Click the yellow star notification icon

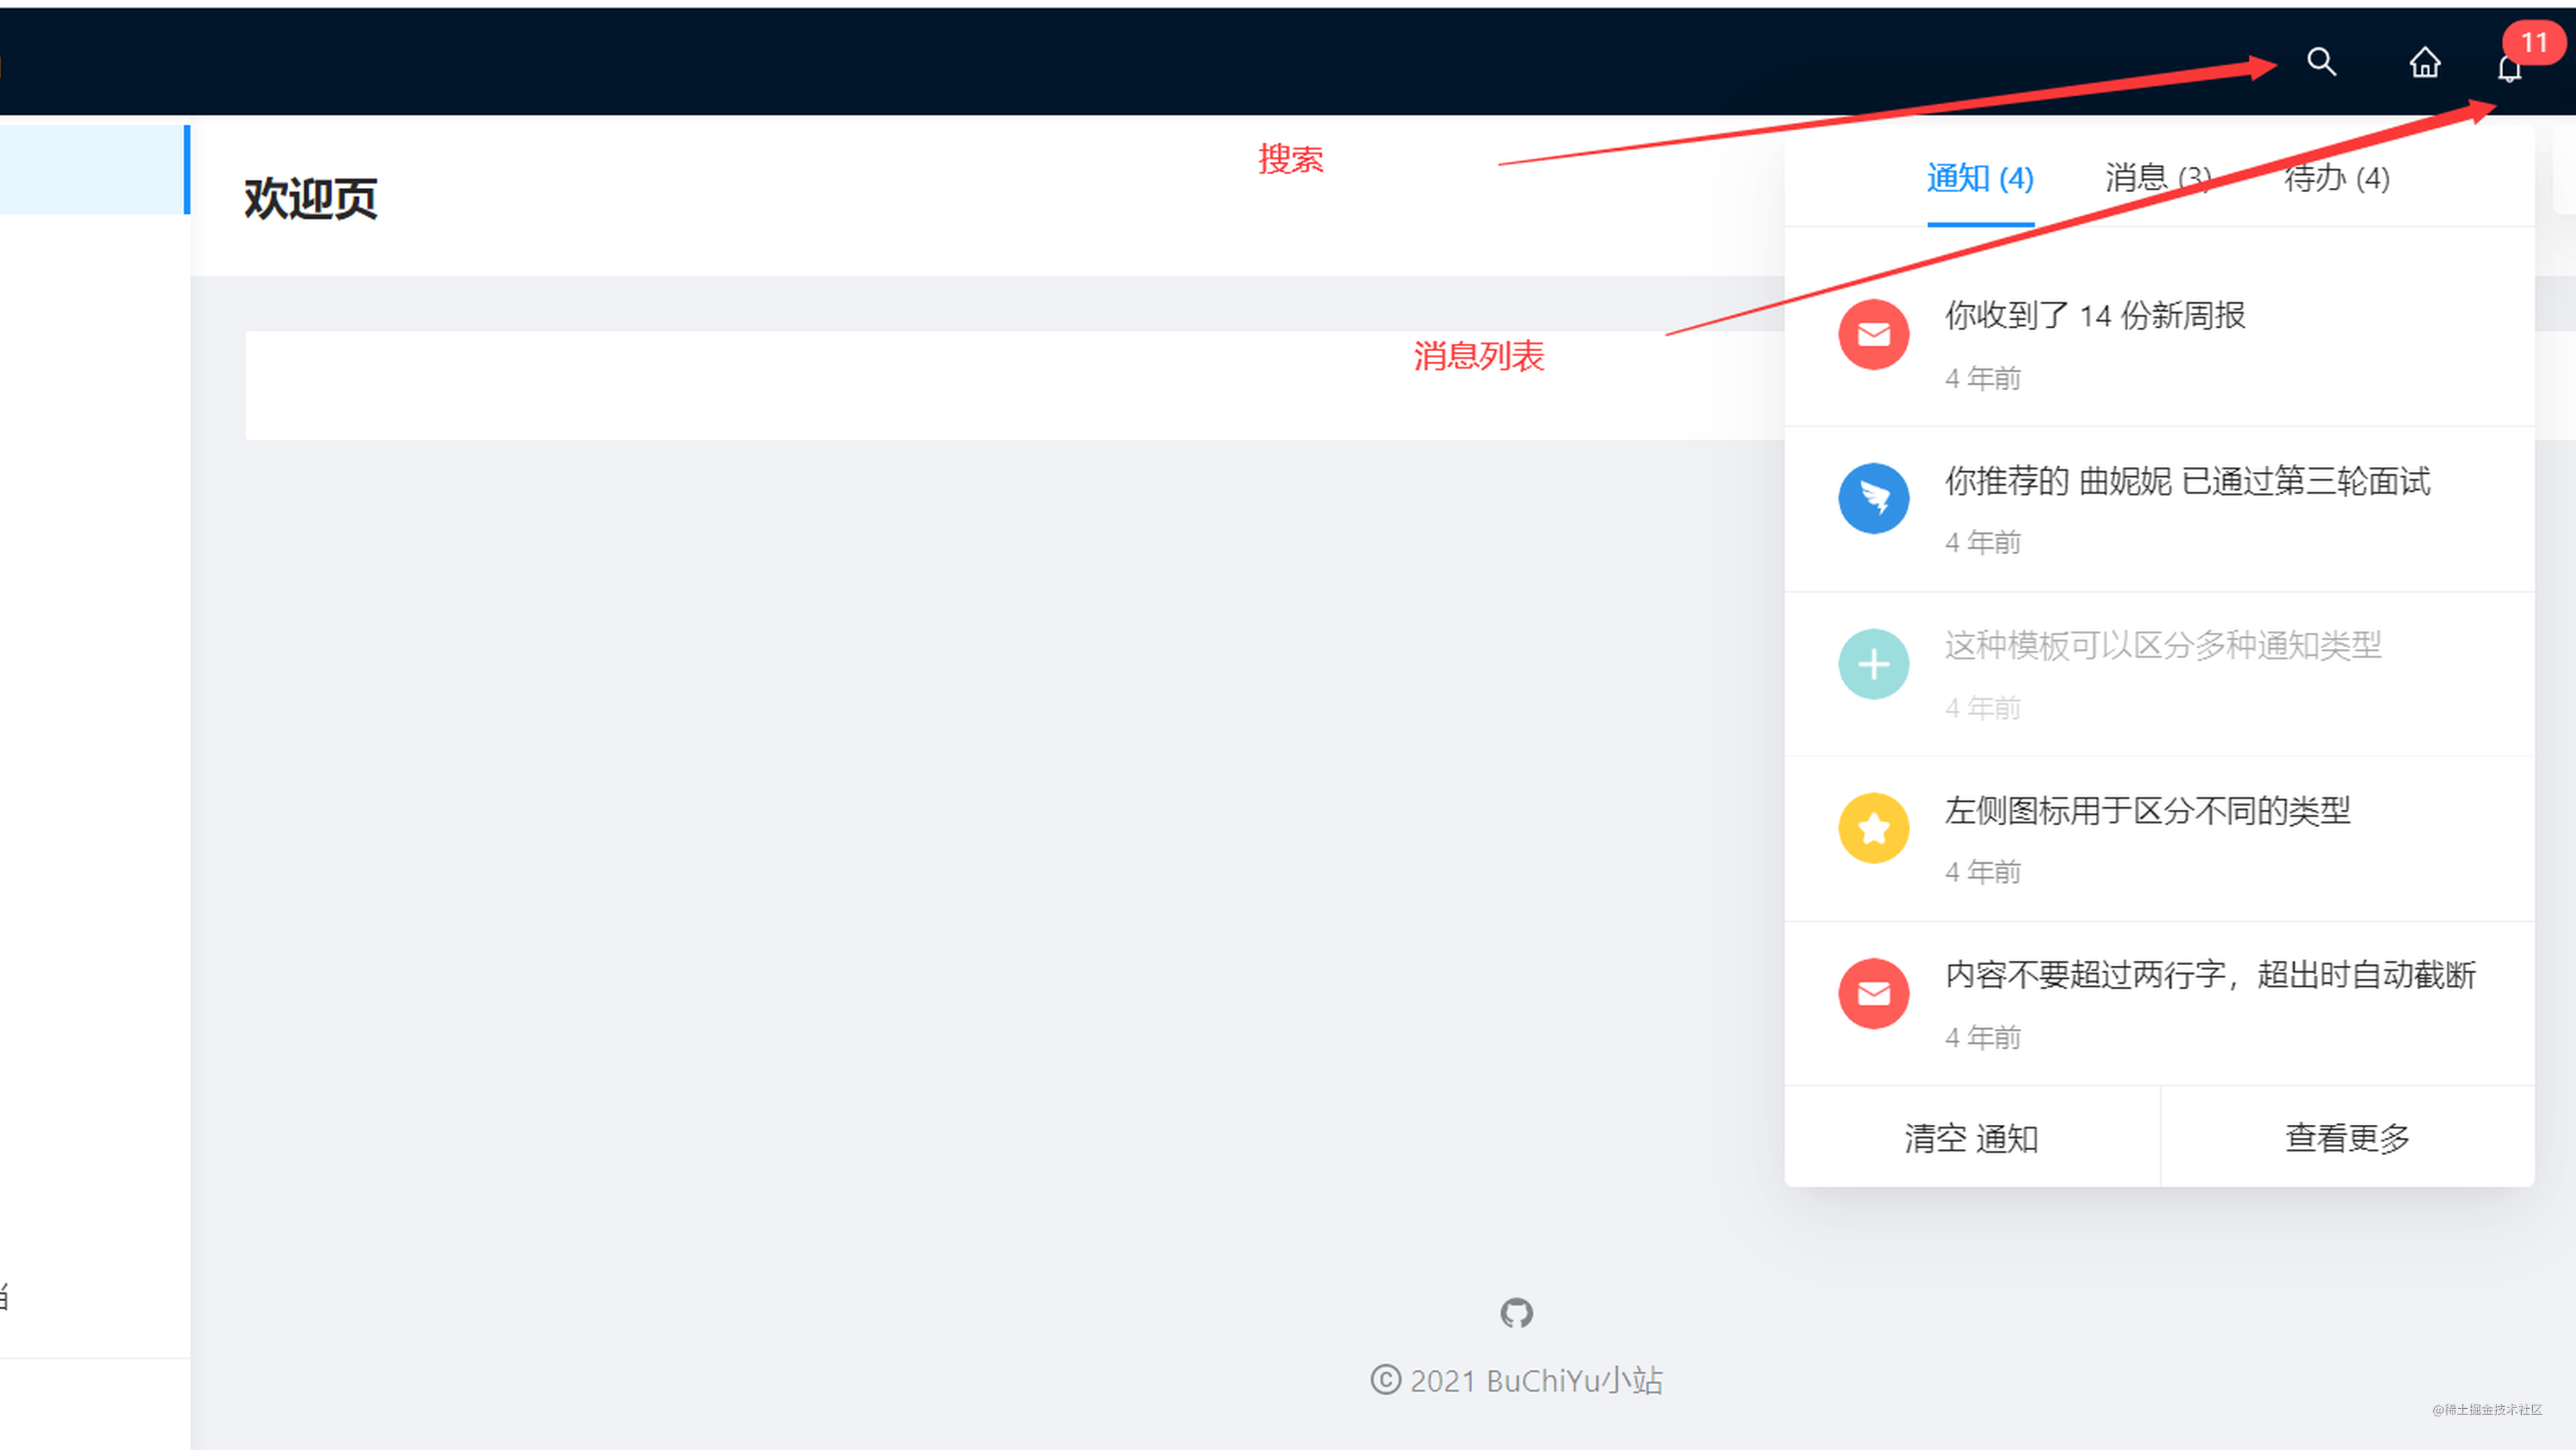[x=1873, y=828]
